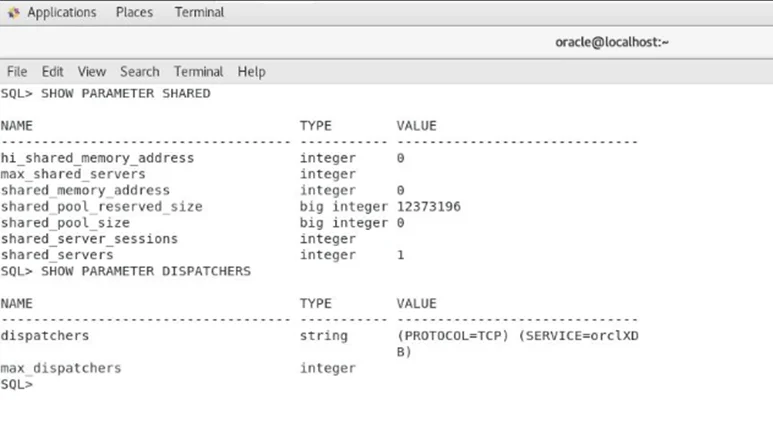
Task: Click the max_shared_servers row name
Action: click(73, 174)
